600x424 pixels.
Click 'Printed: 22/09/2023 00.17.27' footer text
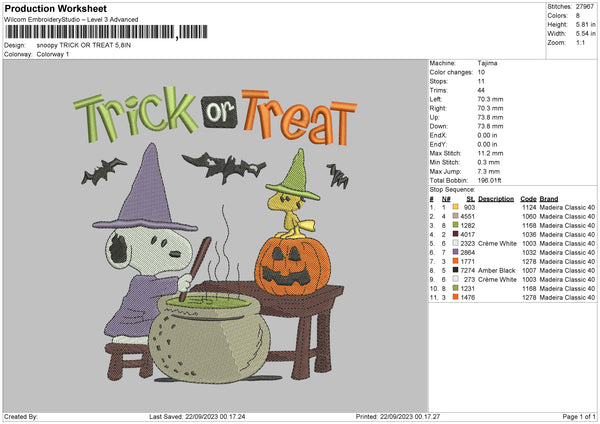[398, 417]
